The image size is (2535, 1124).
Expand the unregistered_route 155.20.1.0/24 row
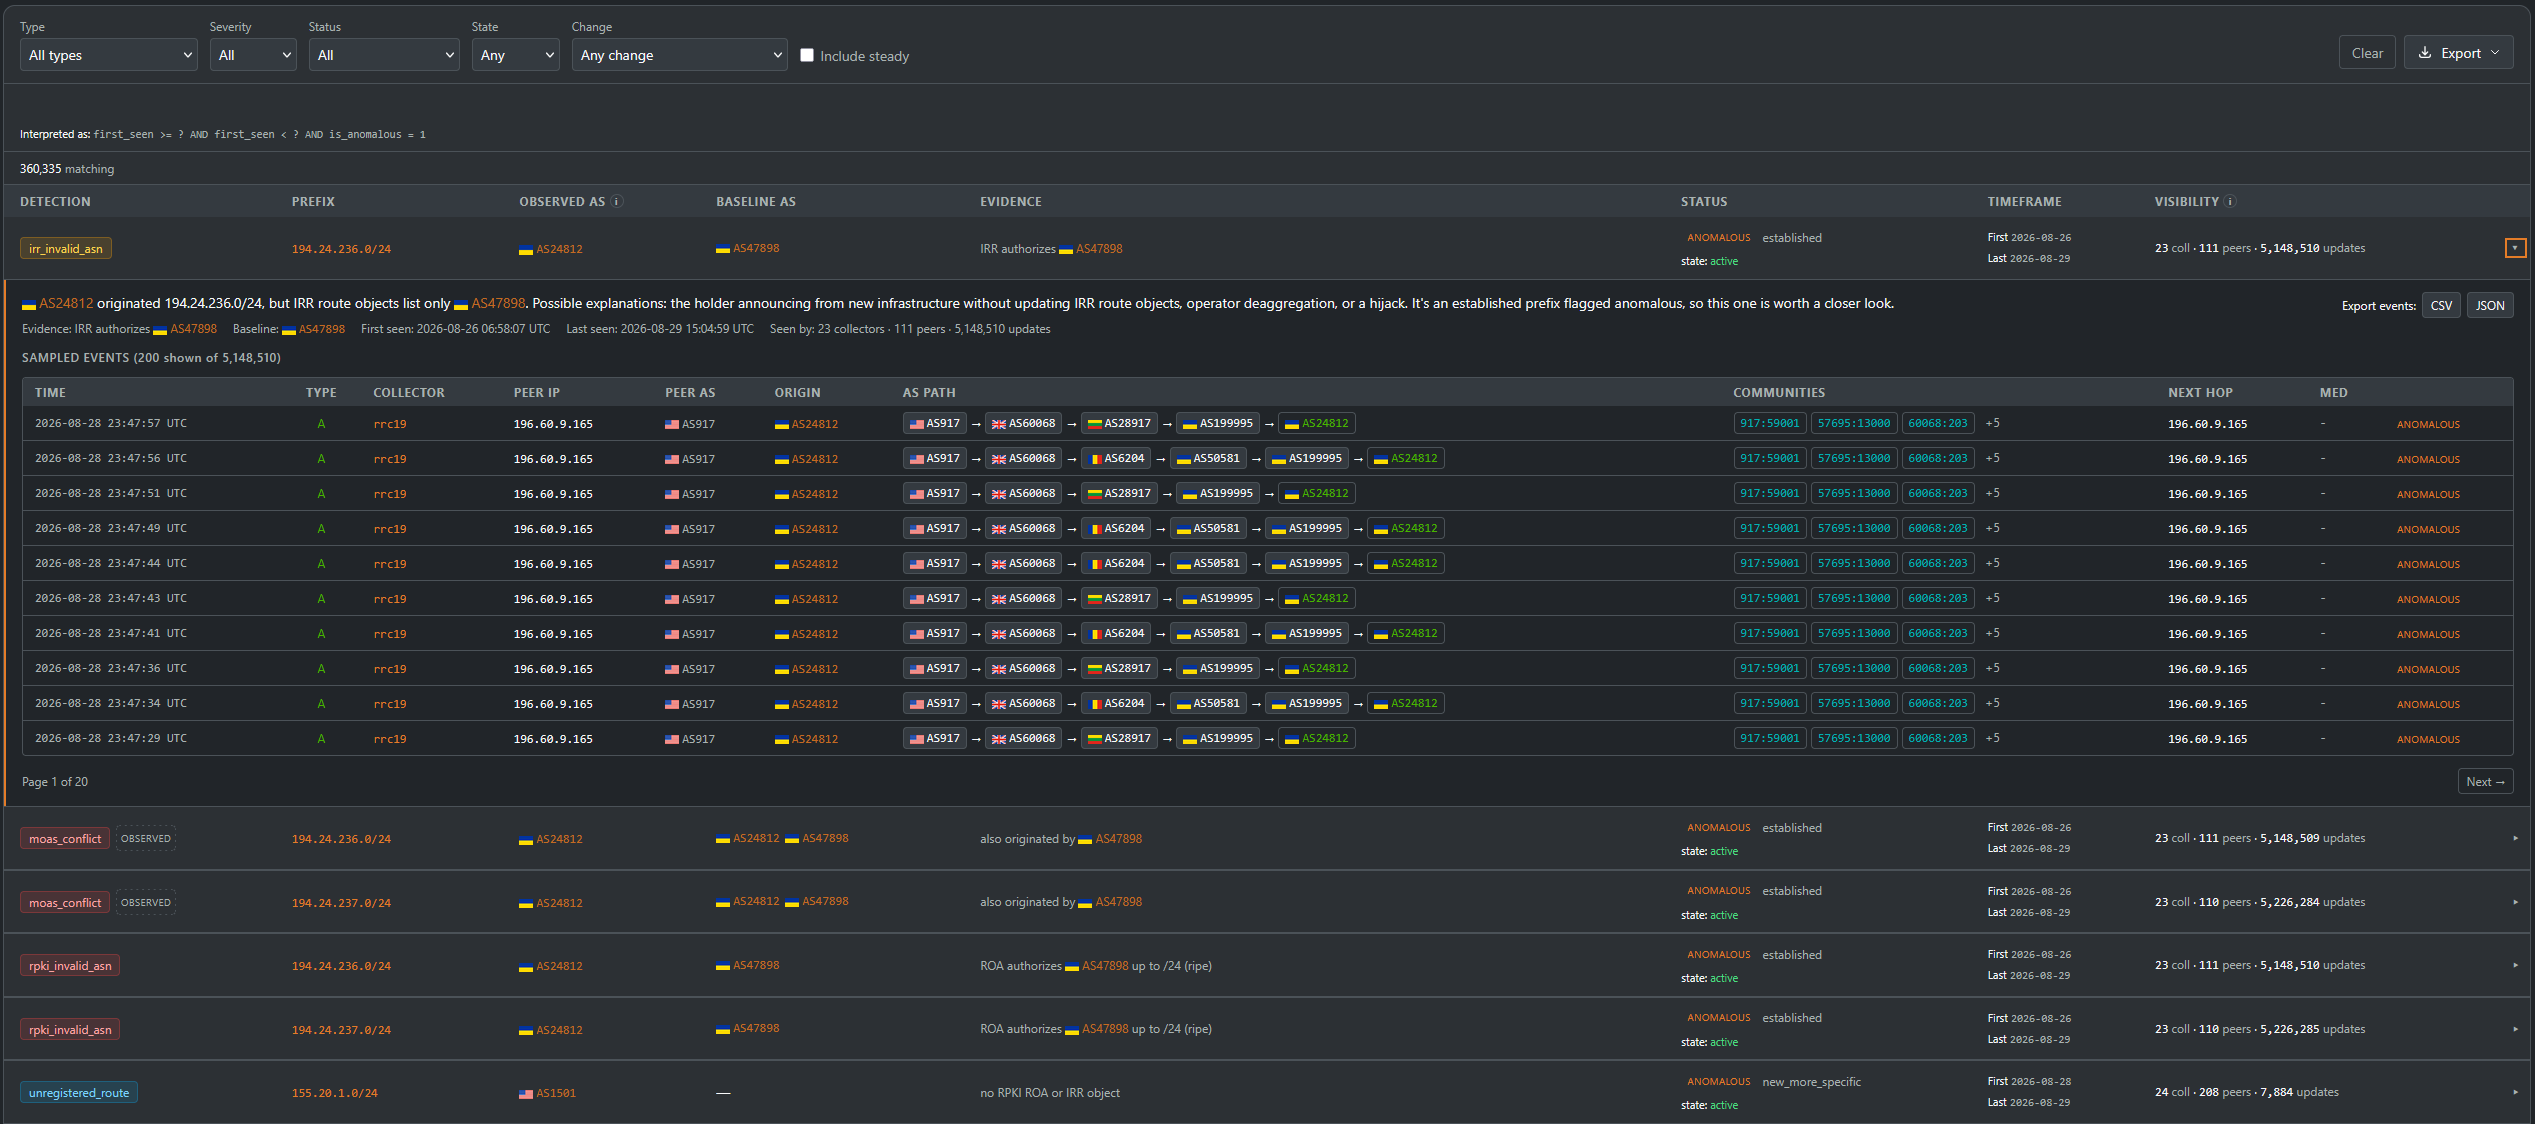pos(2515,1092)
